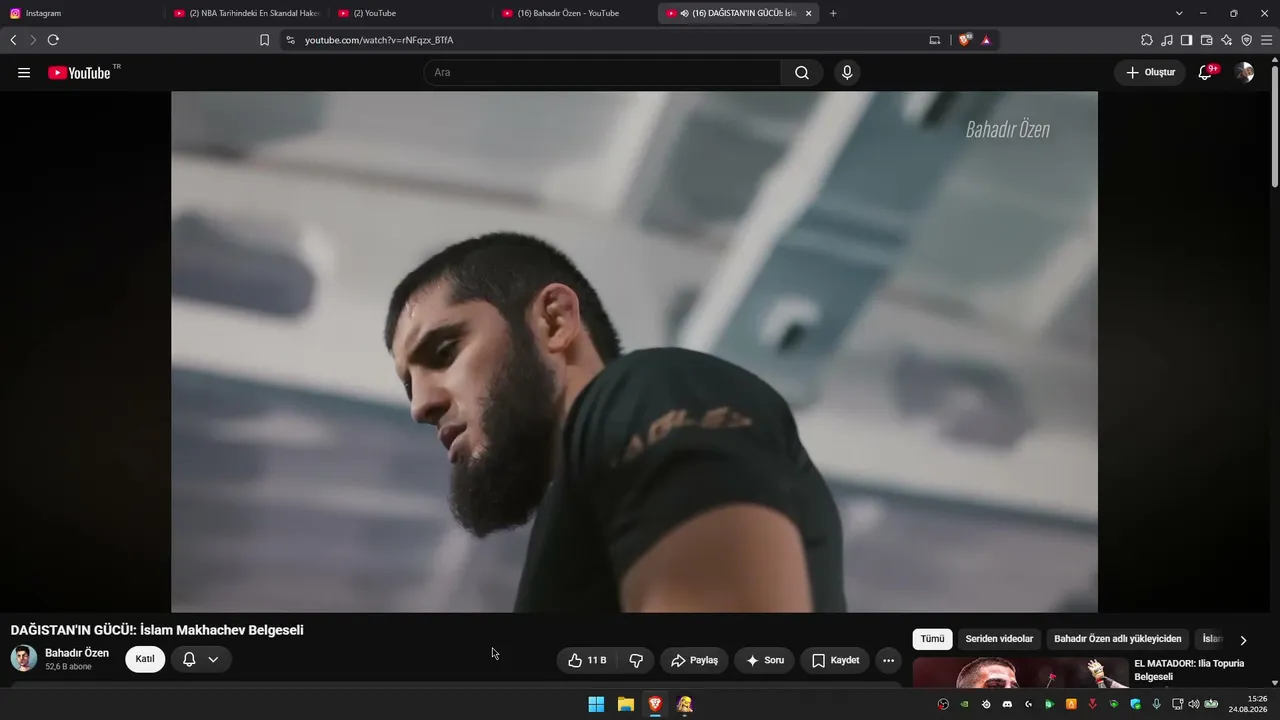Open the YouTube account avatar menu
This screenshot has width=1280, height=720.
1244,73
